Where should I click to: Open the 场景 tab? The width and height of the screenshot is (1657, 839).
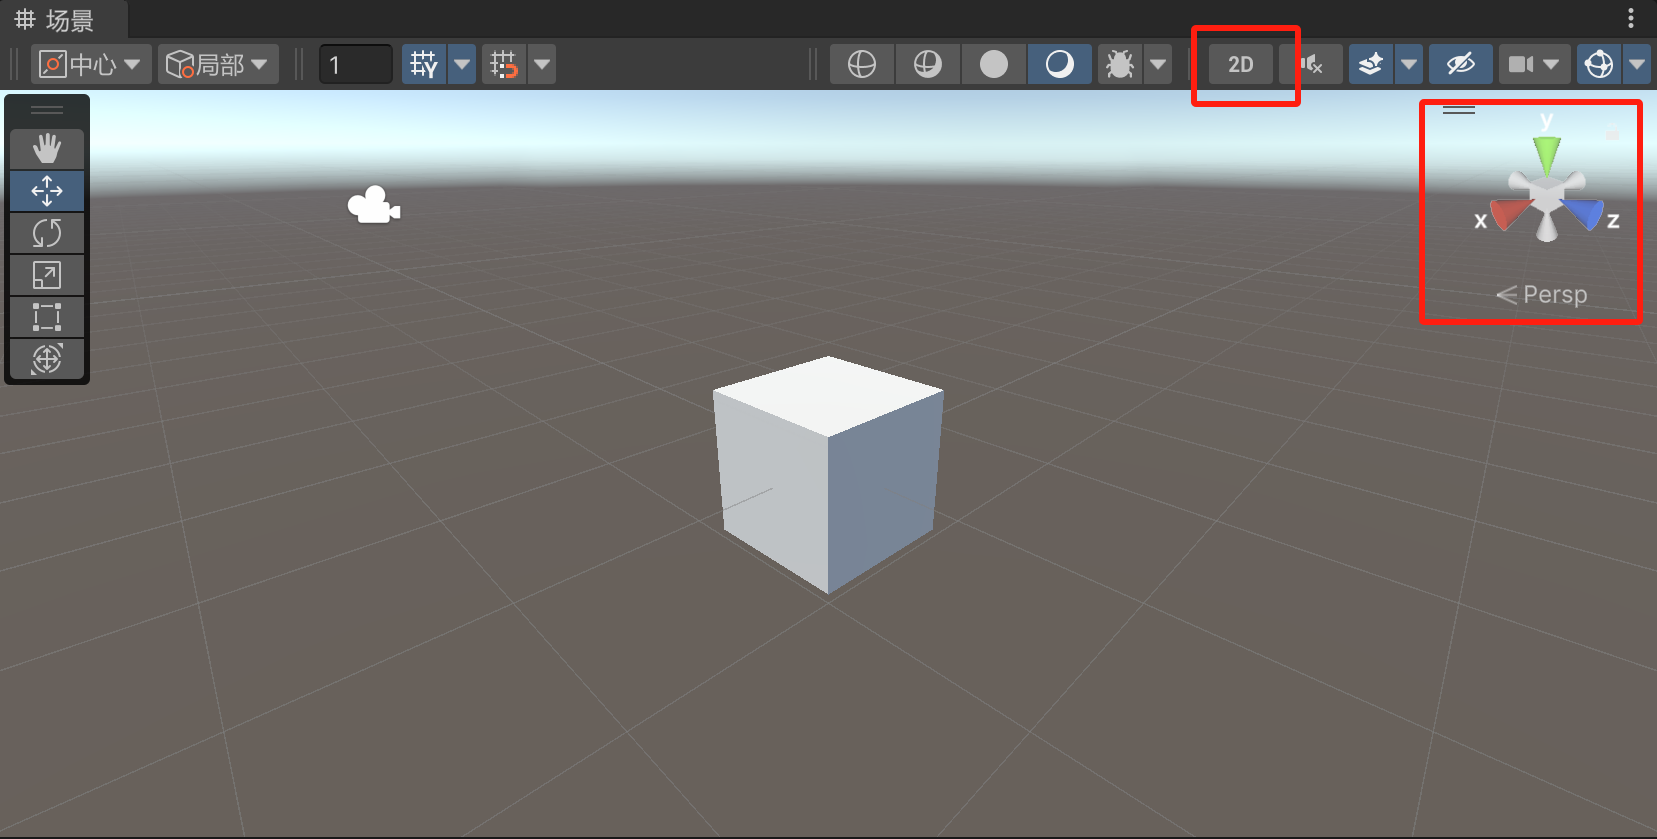pos(56,20)
